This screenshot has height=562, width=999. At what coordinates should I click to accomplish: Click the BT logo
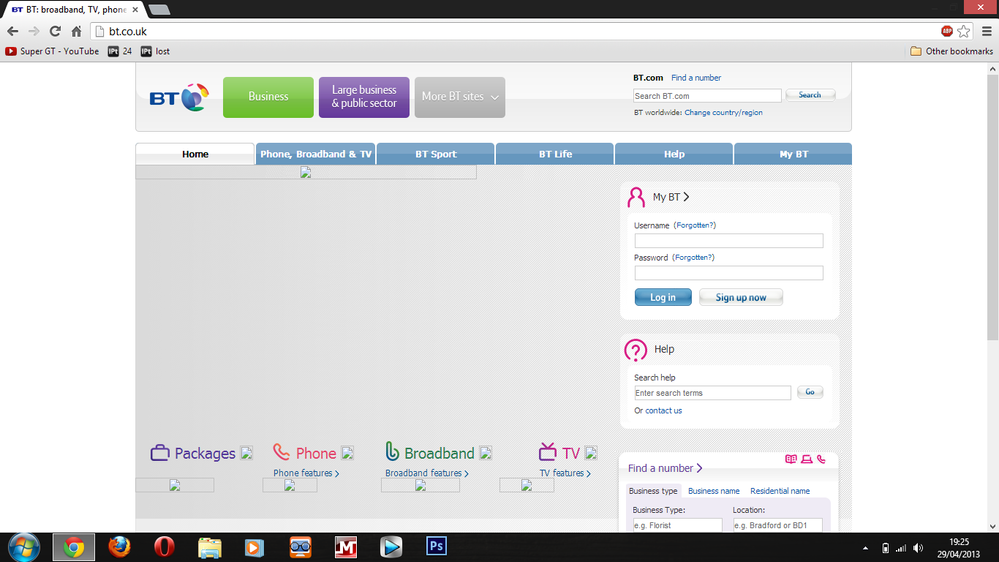(179, 97)
